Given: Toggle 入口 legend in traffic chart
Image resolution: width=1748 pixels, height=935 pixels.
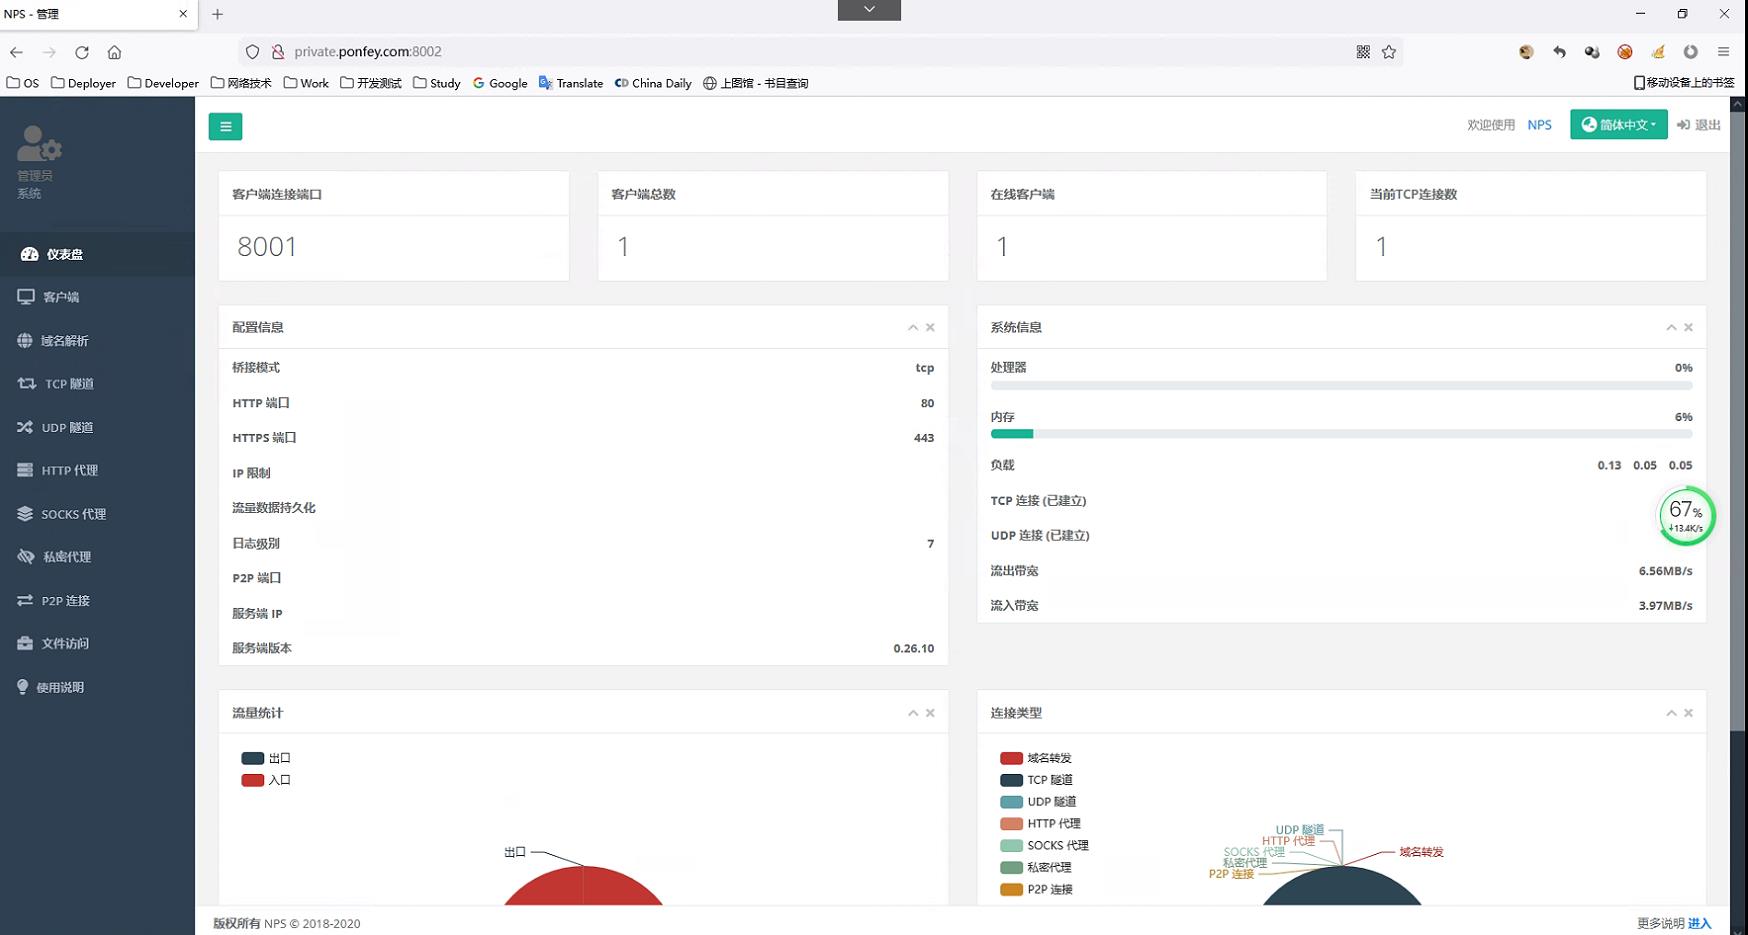Looking at the screenshot, I should (x=266, y=780).
